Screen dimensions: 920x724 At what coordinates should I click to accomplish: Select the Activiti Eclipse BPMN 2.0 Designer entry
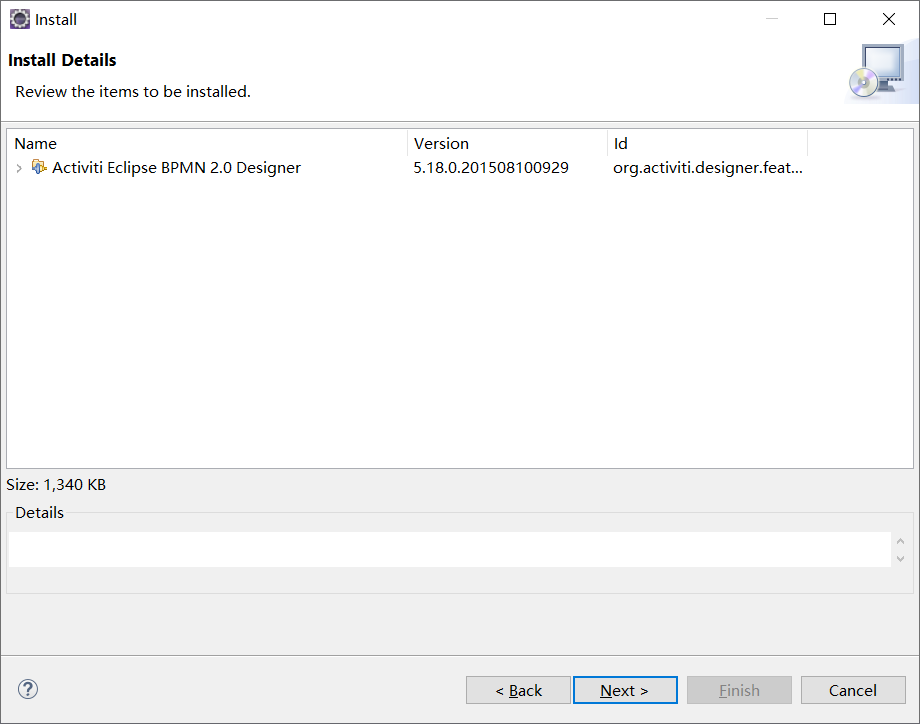coord(176,168)
